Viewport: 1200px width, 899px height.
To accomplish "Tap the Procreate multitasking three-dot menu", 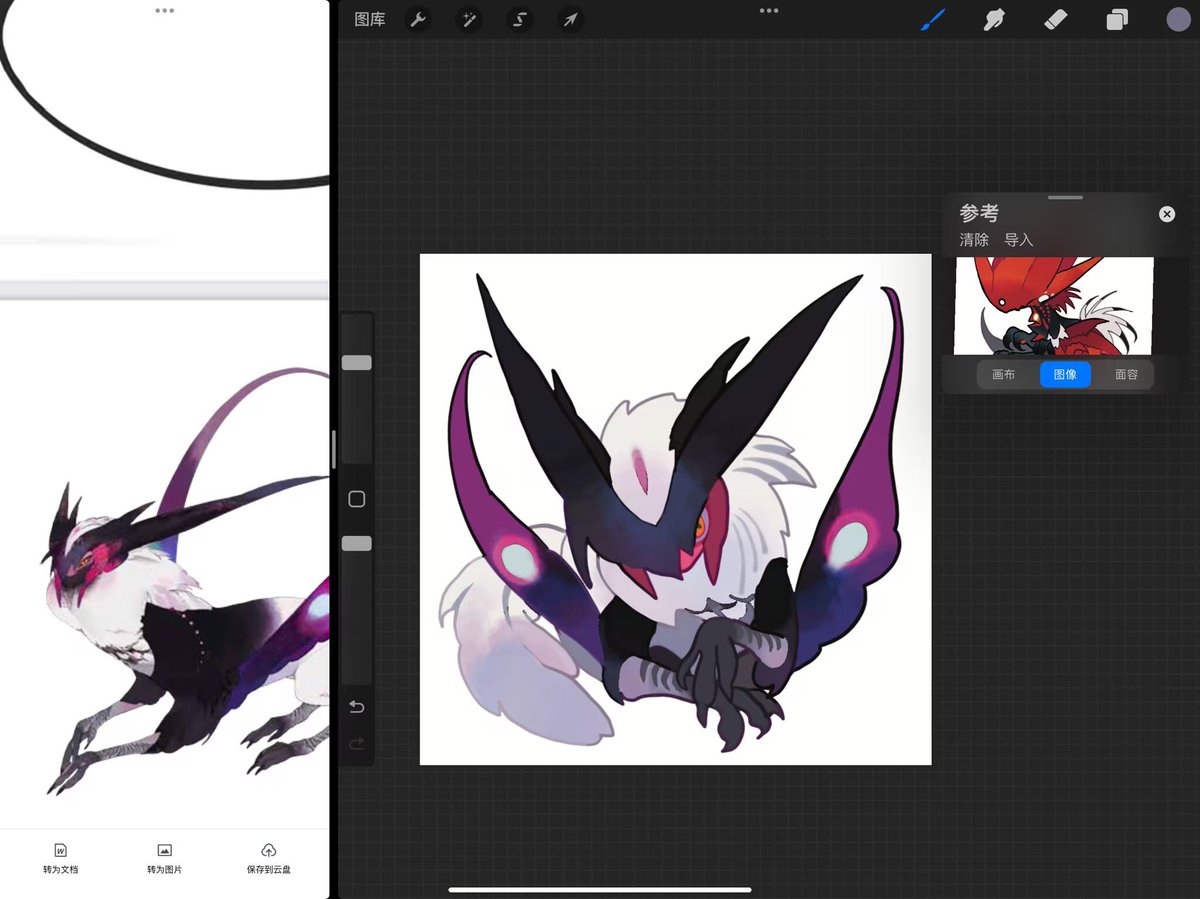I will coord(769,10).
